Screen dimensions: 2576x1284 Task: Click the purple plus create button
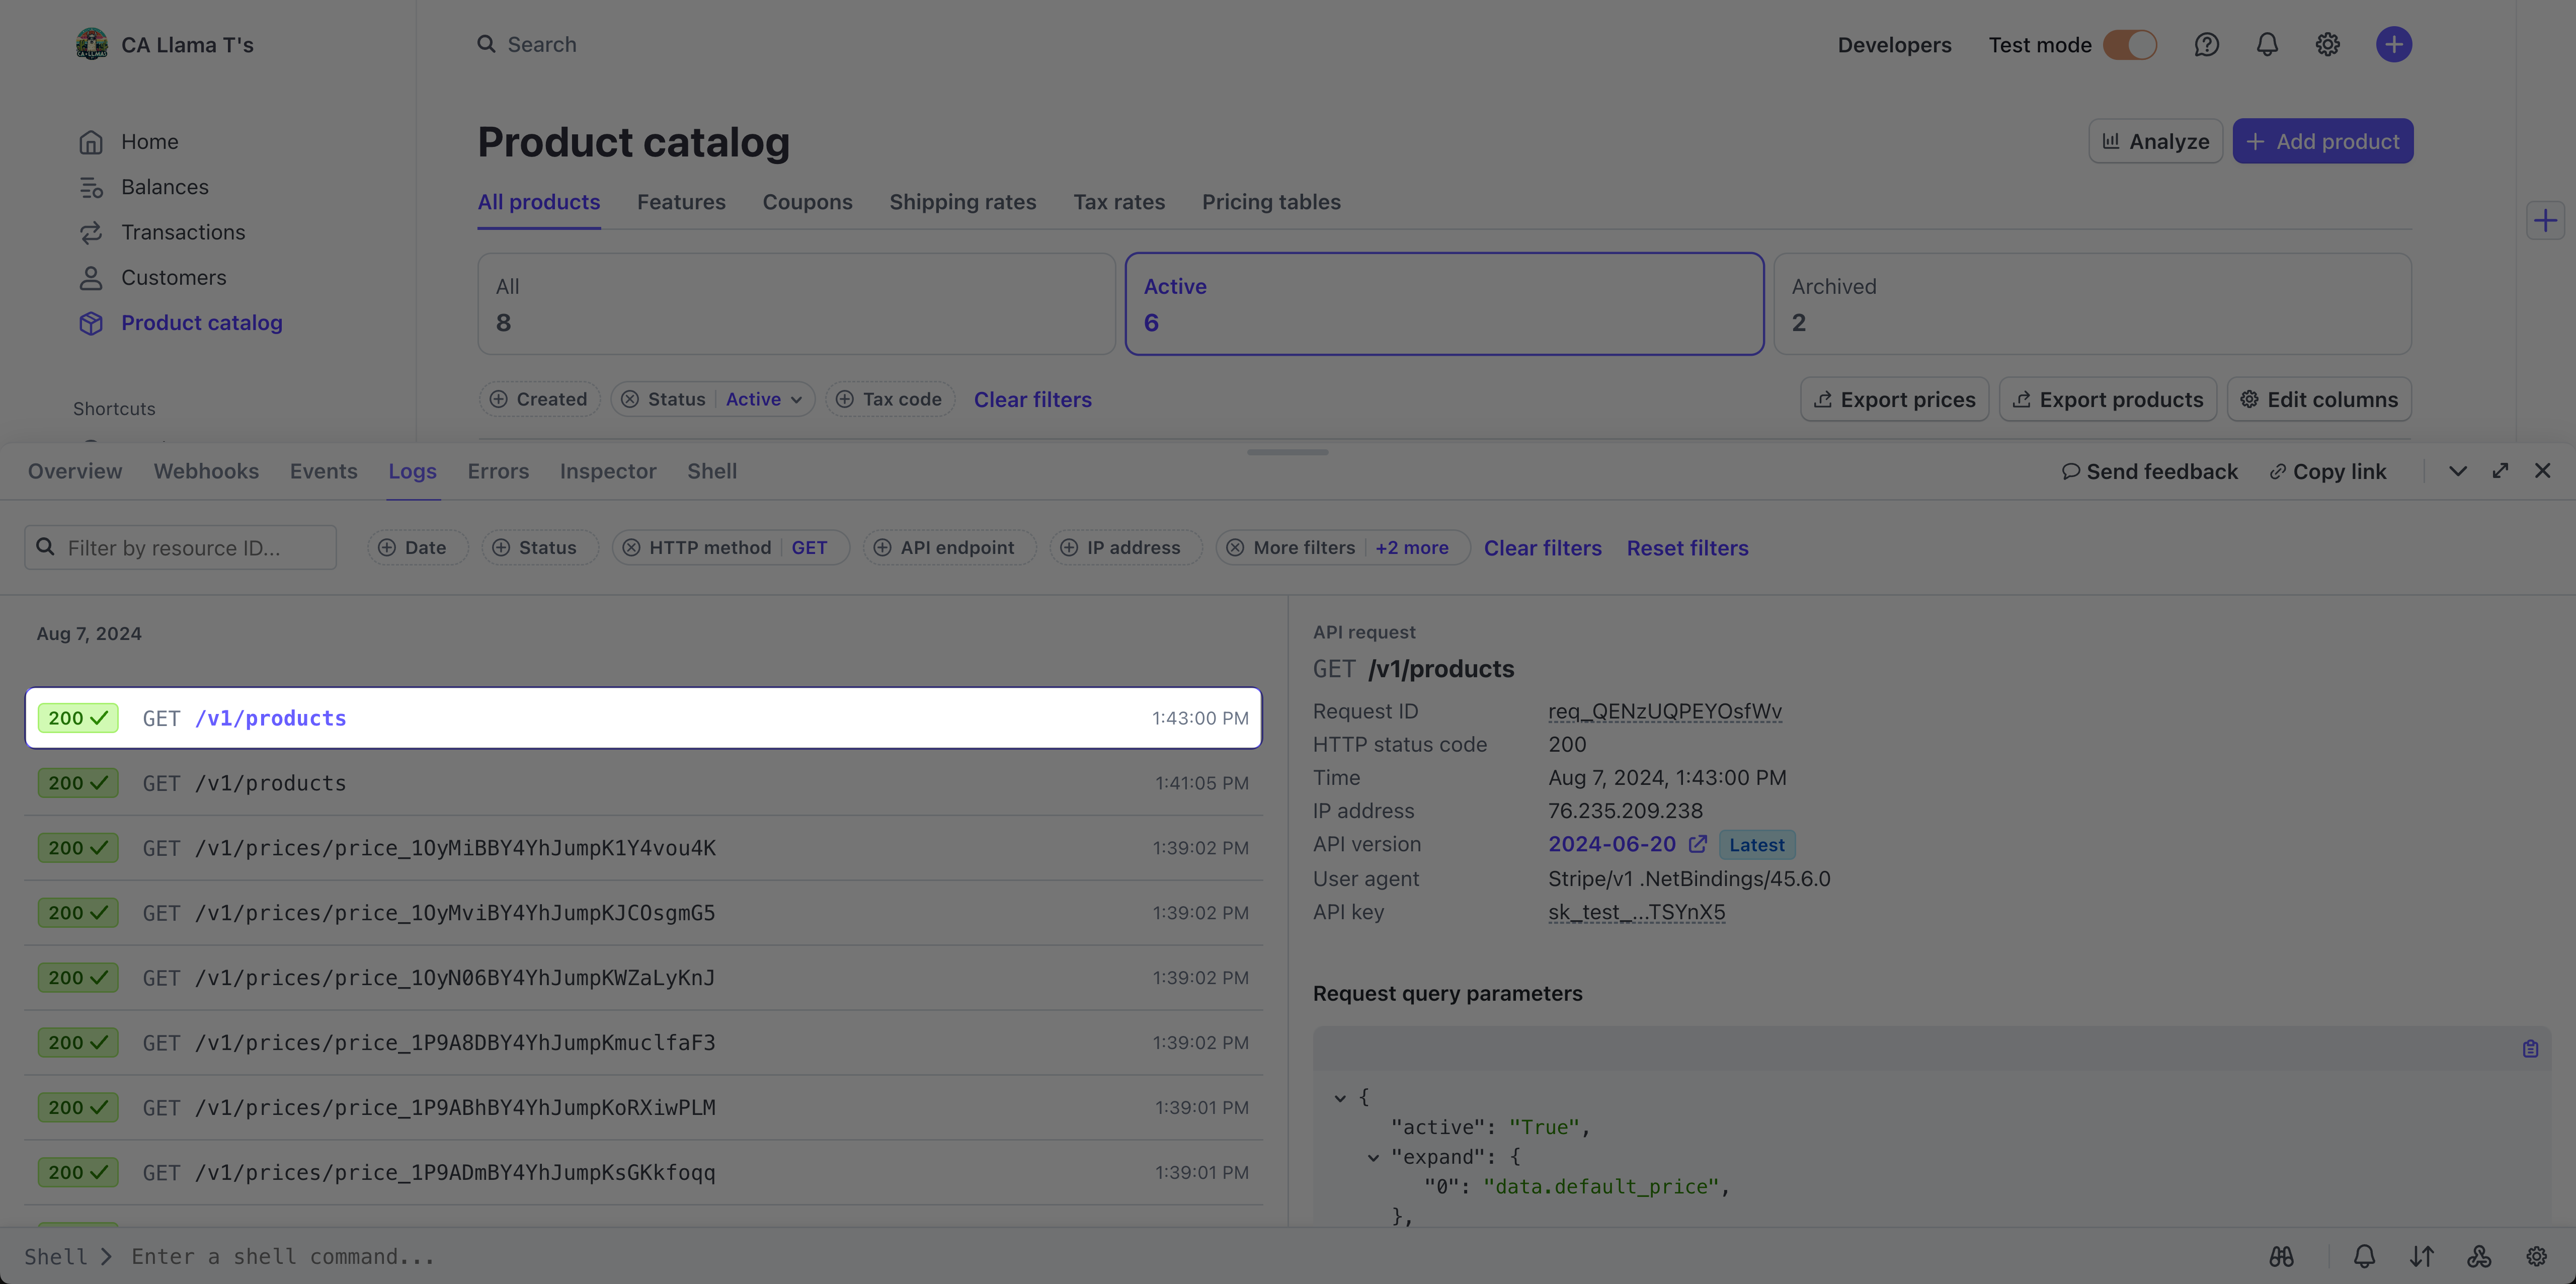tap(2393, 45)
